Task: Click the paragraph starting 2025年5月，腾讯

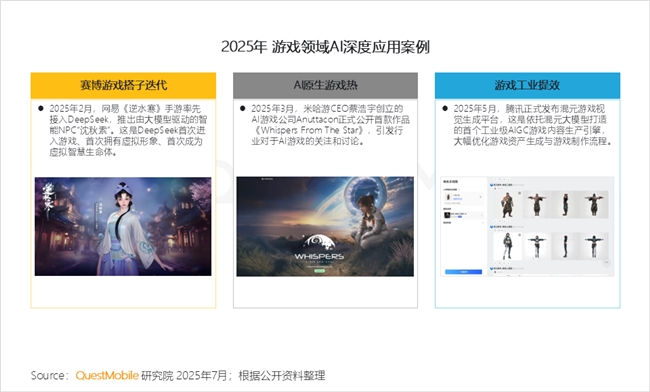Action: (x=532, y=125)
